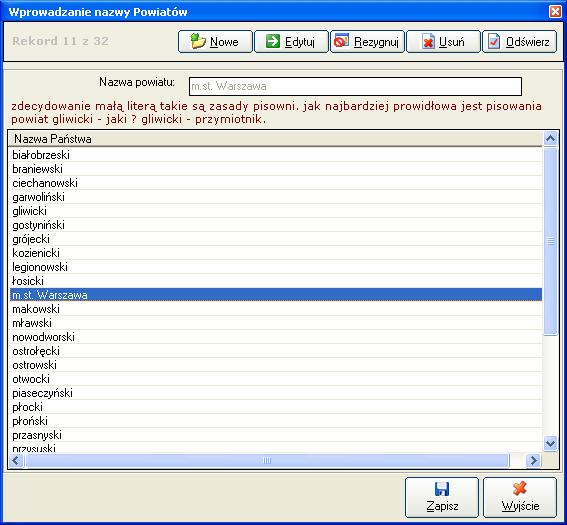This screenshot has width=567, height=525.
Task: Click the Edytuj button
Action: 291,42
